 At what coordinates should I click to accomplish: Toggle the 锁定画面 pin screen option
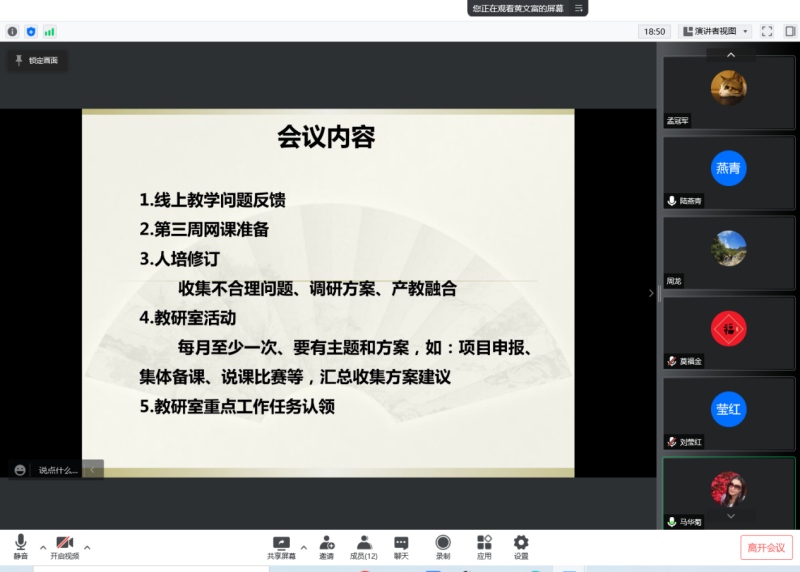tap(36, 61)
